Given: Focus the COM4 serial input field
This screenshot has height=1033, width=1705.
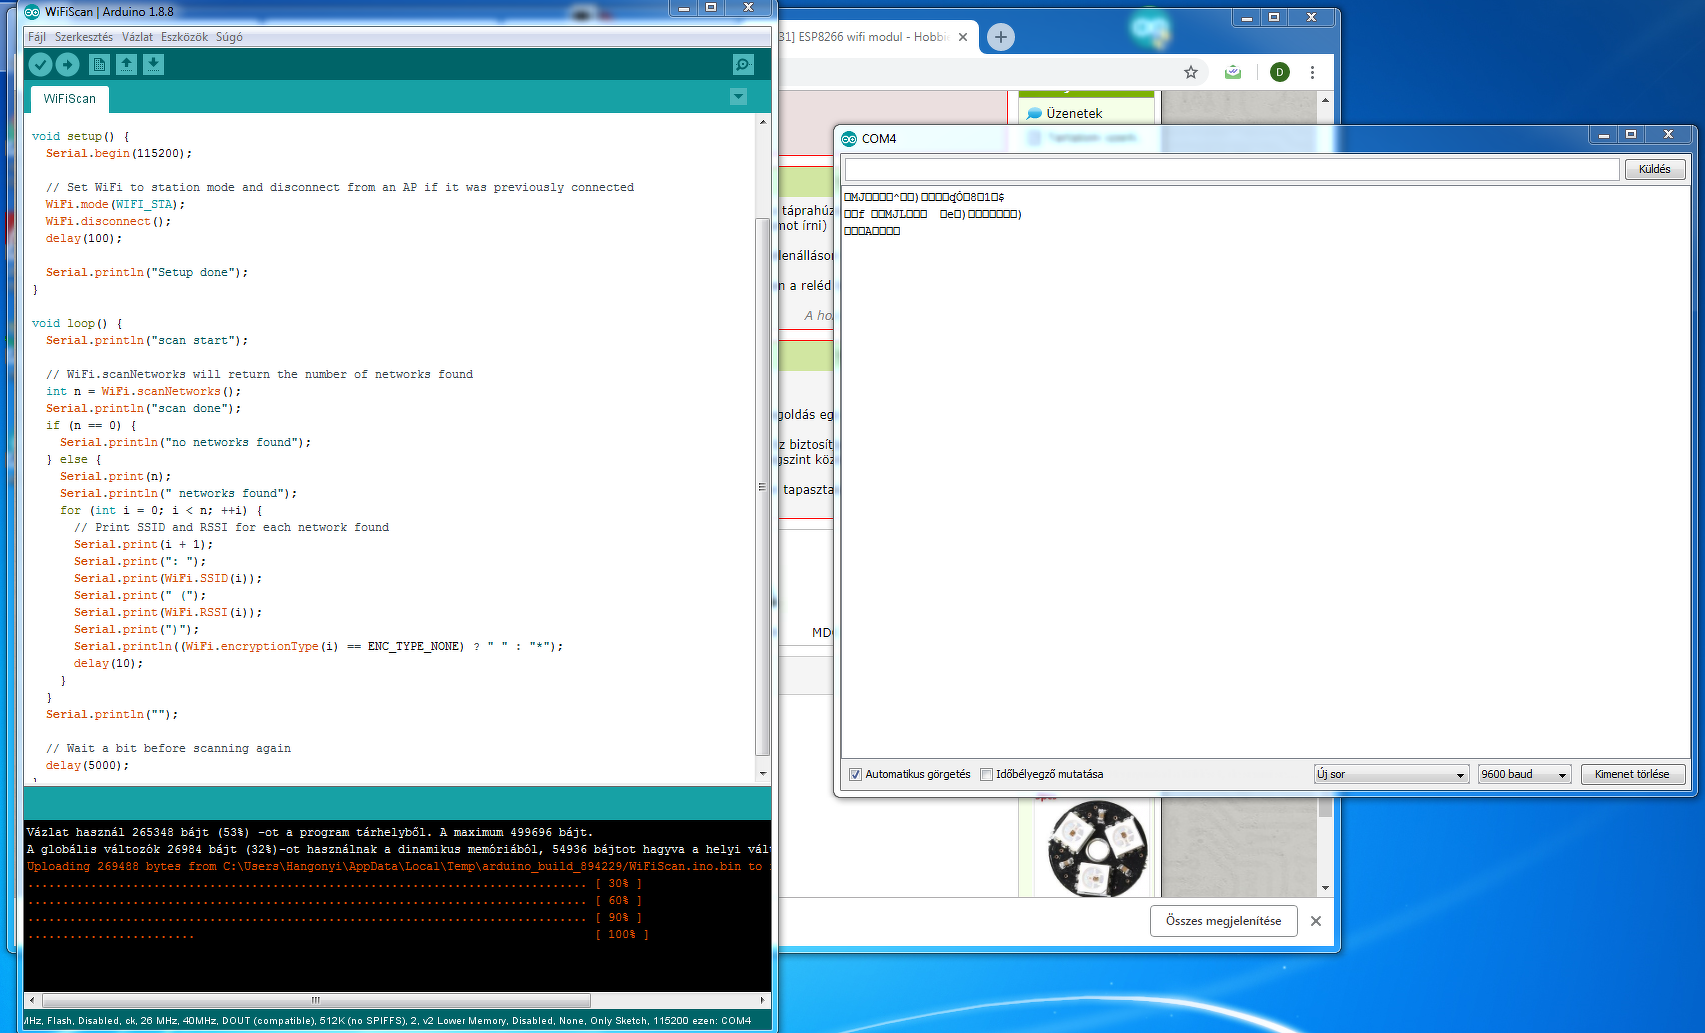Looking at the screenshot, I should coord(1231,169).
